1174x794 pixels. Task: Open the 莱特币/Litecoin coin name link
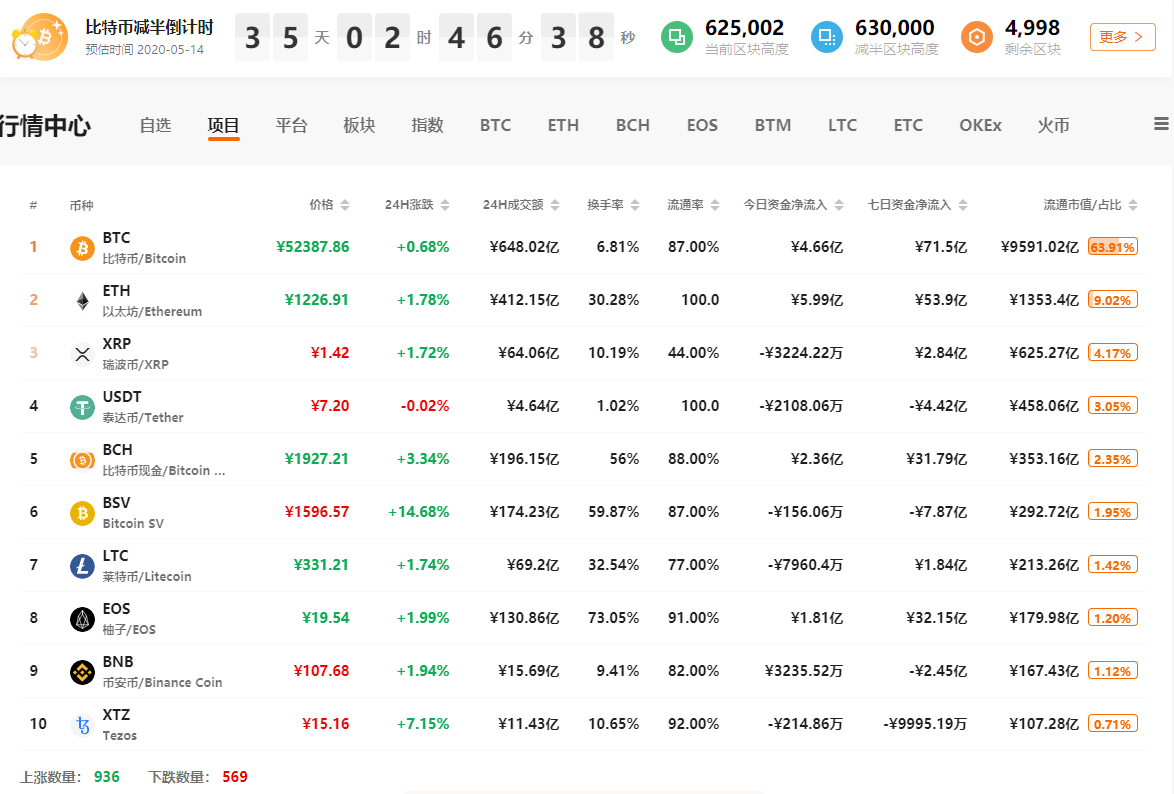coord(147,577)
